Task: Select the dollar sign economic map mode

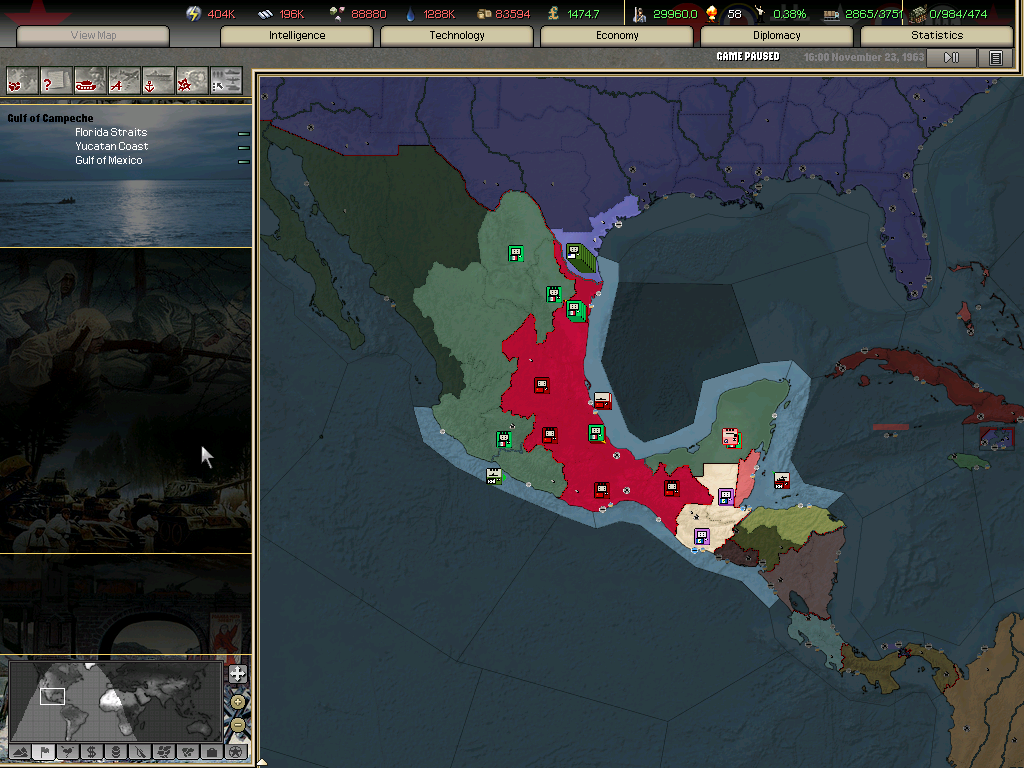Action: click(x=91, y=751)
